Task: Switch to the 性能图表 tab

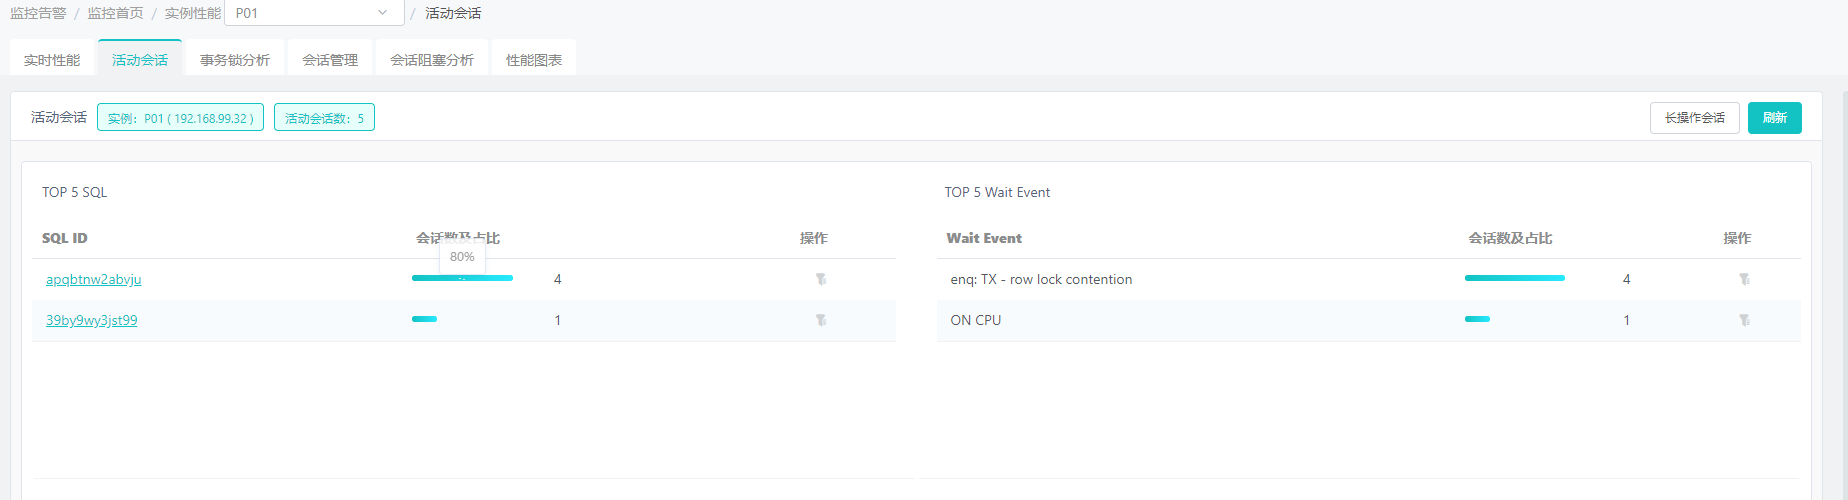Action: tap(534, 60)
